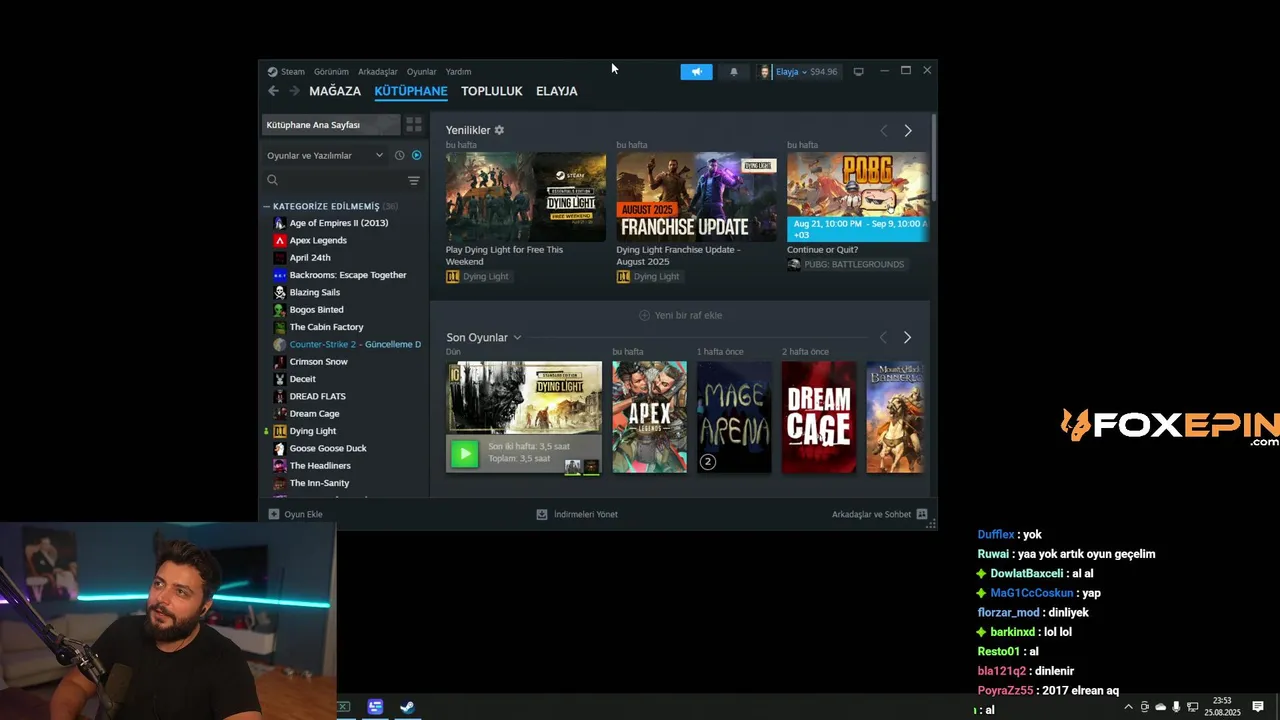Click the plus icon of Yeni bir raf ekle

coord(644,315)
